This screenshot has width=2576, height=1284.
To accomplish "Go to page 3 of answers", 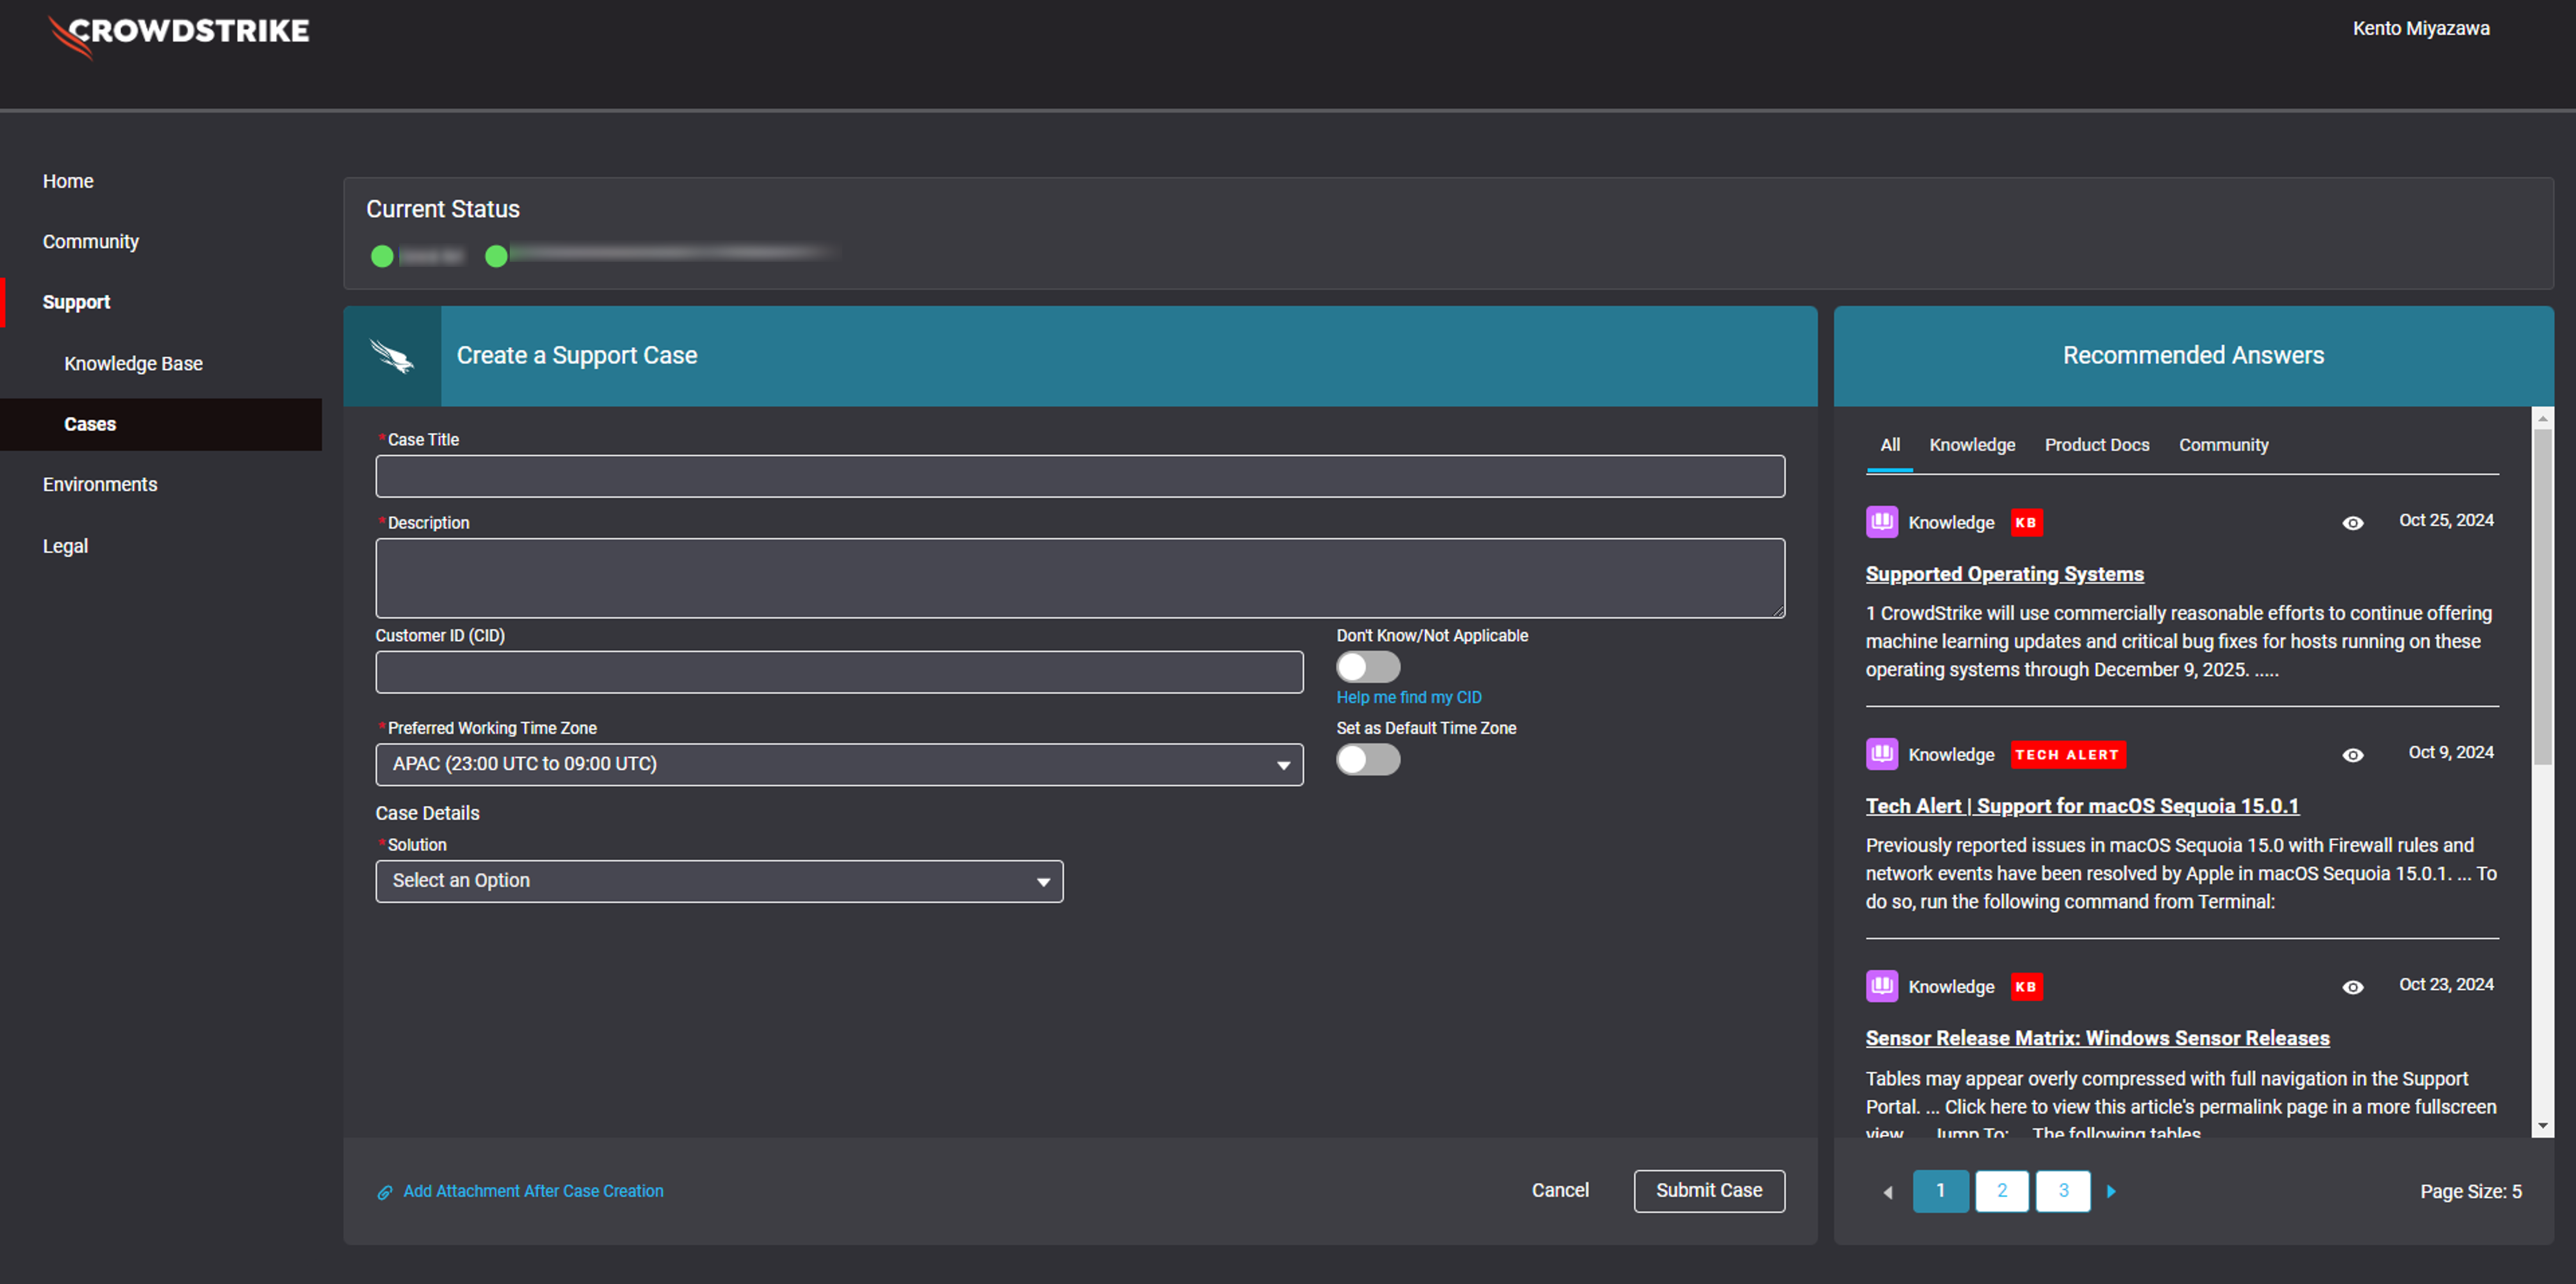I will (2063, 1191).
